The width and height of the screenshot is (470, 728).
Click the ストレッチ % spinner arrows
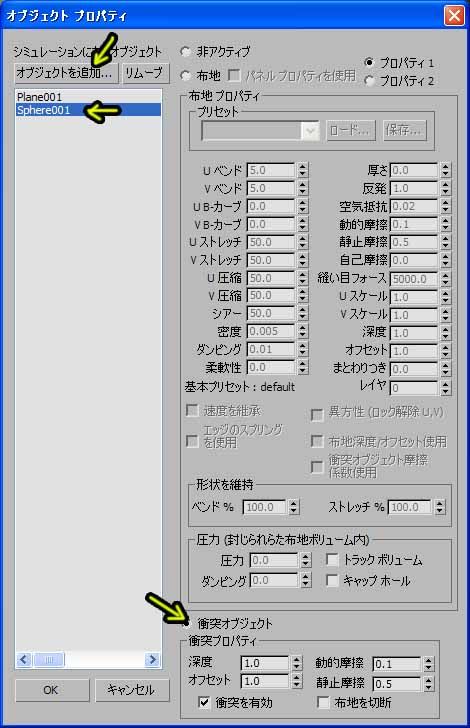pyautogui.click(x=440, y=507)
